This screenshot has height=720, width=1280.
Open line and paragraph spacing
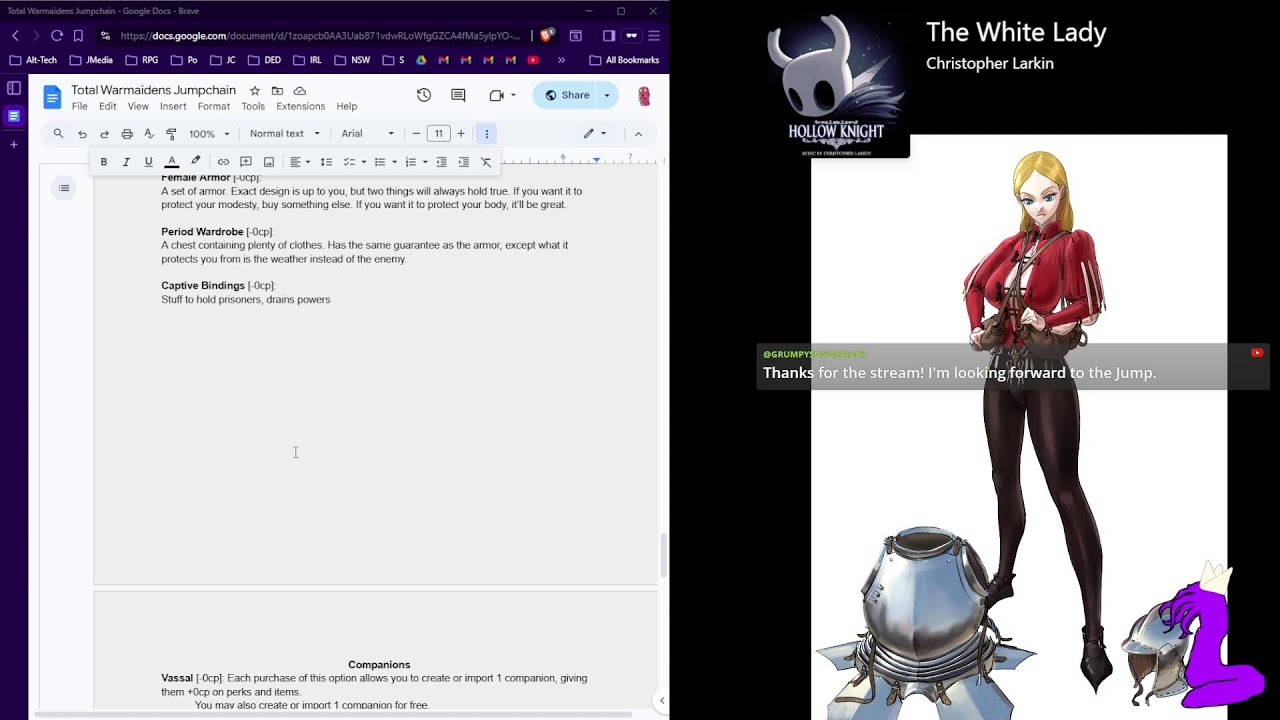point(326,162)
